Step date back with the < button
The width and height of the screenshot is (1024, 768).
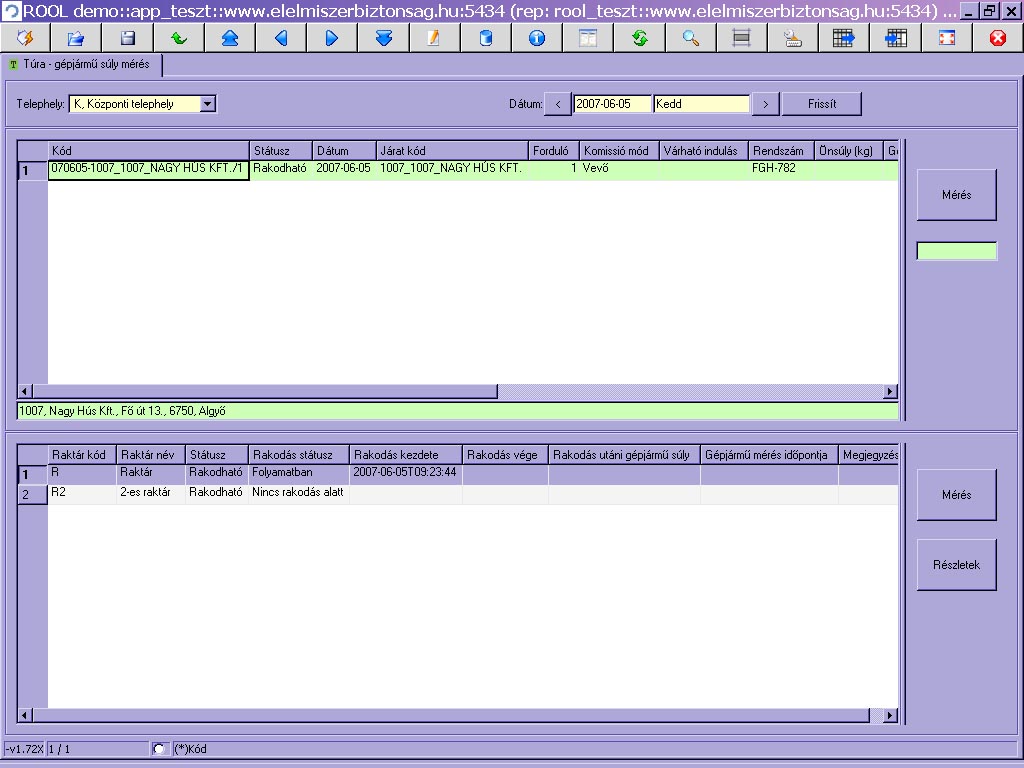click(x=558, y=104)
